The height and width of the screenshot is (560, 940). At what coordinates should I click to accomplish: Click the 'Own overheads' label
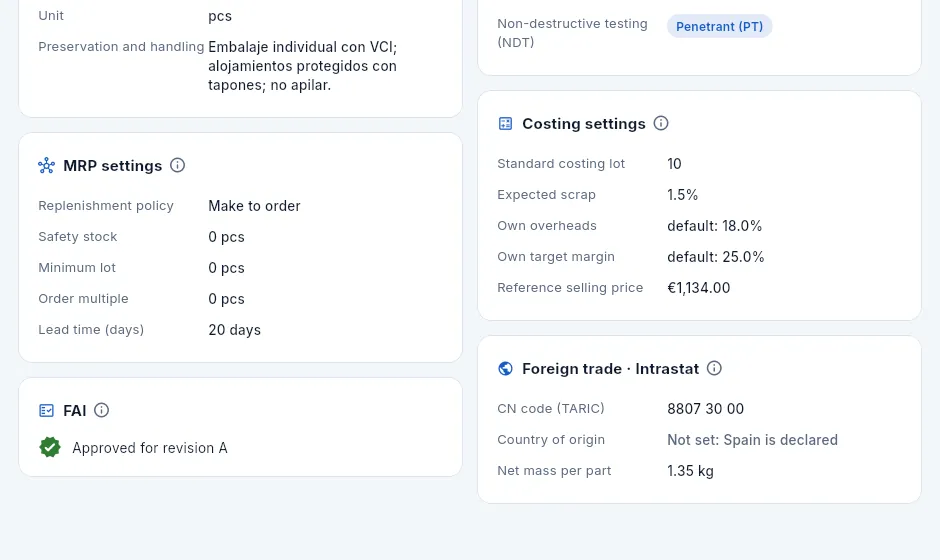(x=547, y=226)
